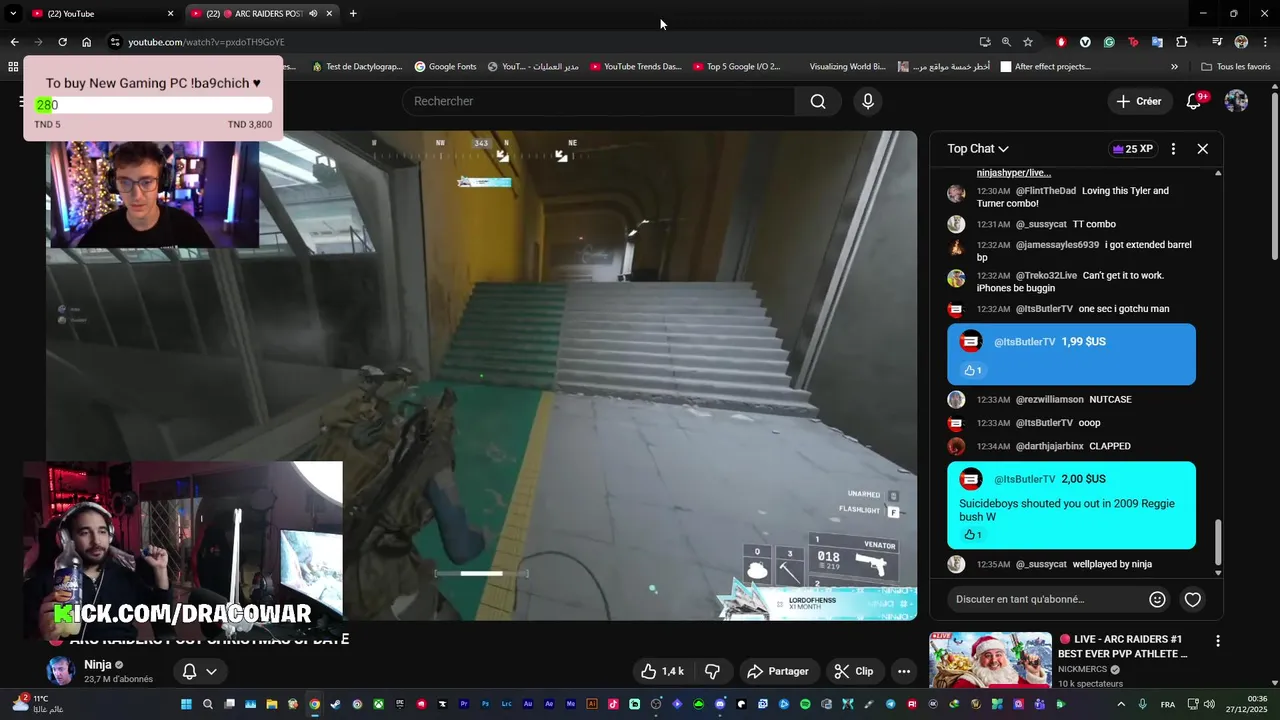
Task: Dislike the video with thumbs down
Action: click(x=713, y=671)
